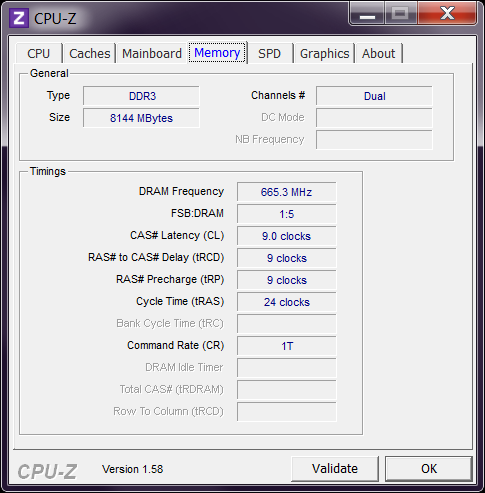The height and width of the screenshot is (493, 485).
Task: Click the DRAM Frequency 665.3 MHz value
Action: (x=287, y=192)
